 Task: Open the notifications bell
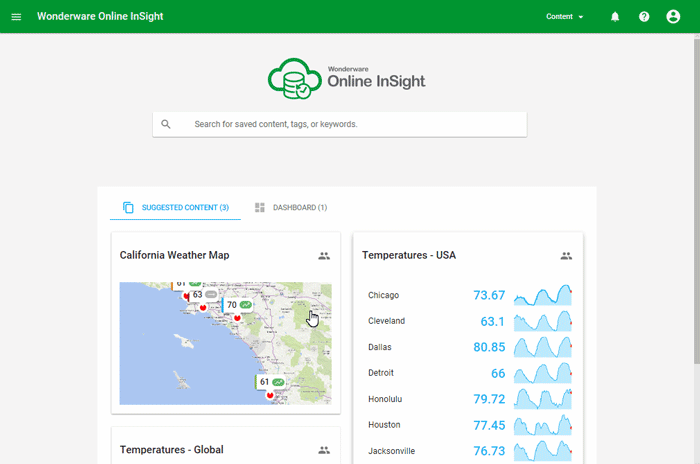click(x=615, y=17)
